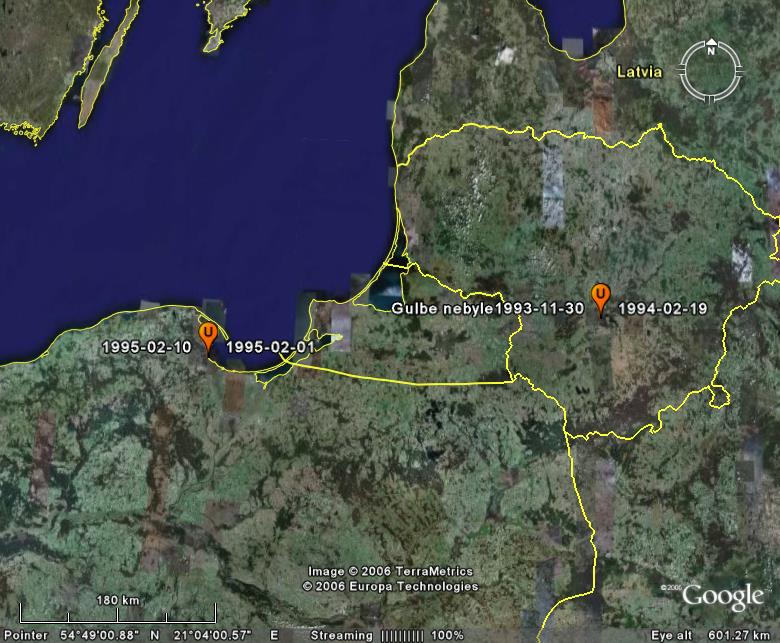Click the Google logo watermark
Screen dimensions: 780x643
coord(722,596)
